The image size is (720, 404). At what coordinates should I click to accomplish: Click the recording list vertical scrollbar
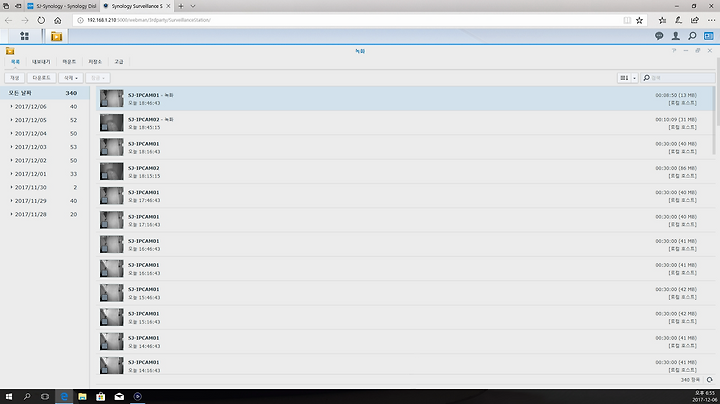(x=714, y=121)
